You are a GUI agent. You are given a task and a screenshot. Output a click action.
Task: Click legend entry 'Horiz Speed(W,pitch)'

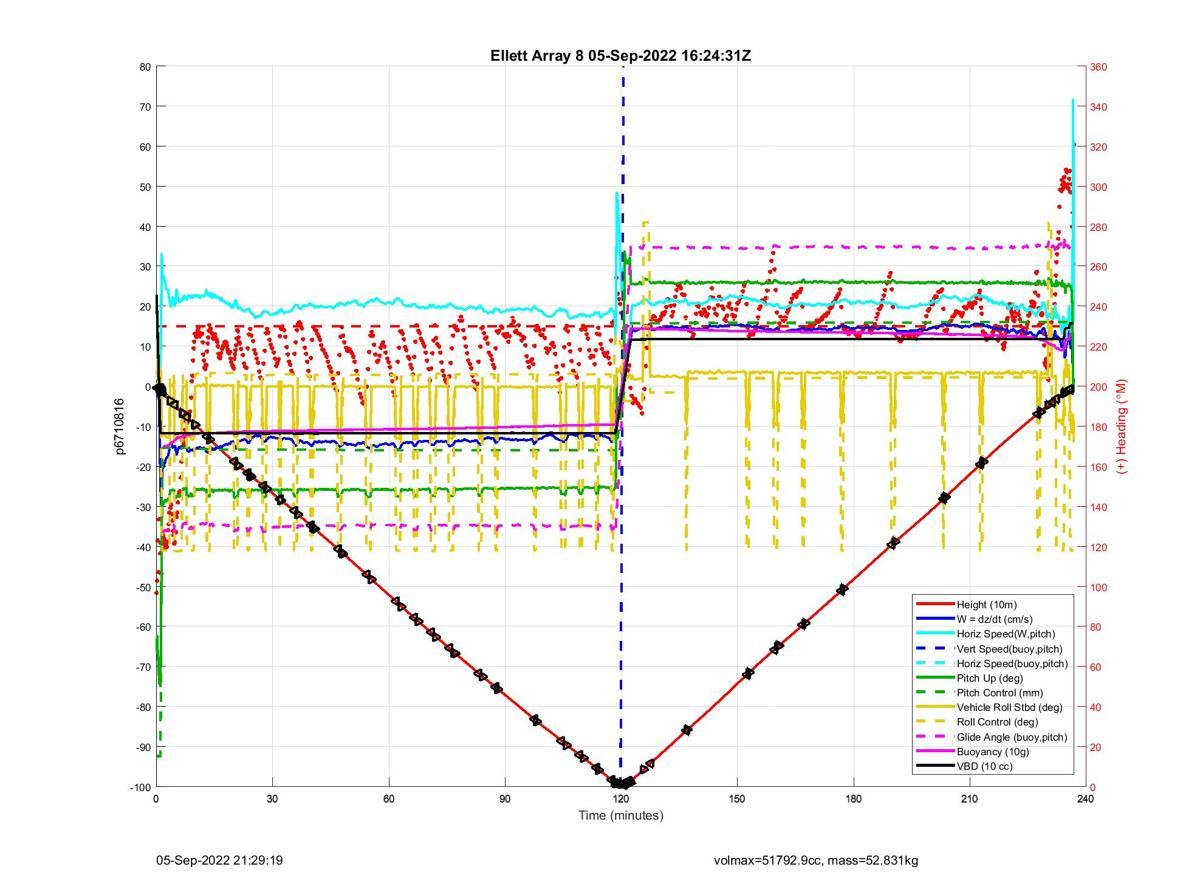click(1005, 633)
